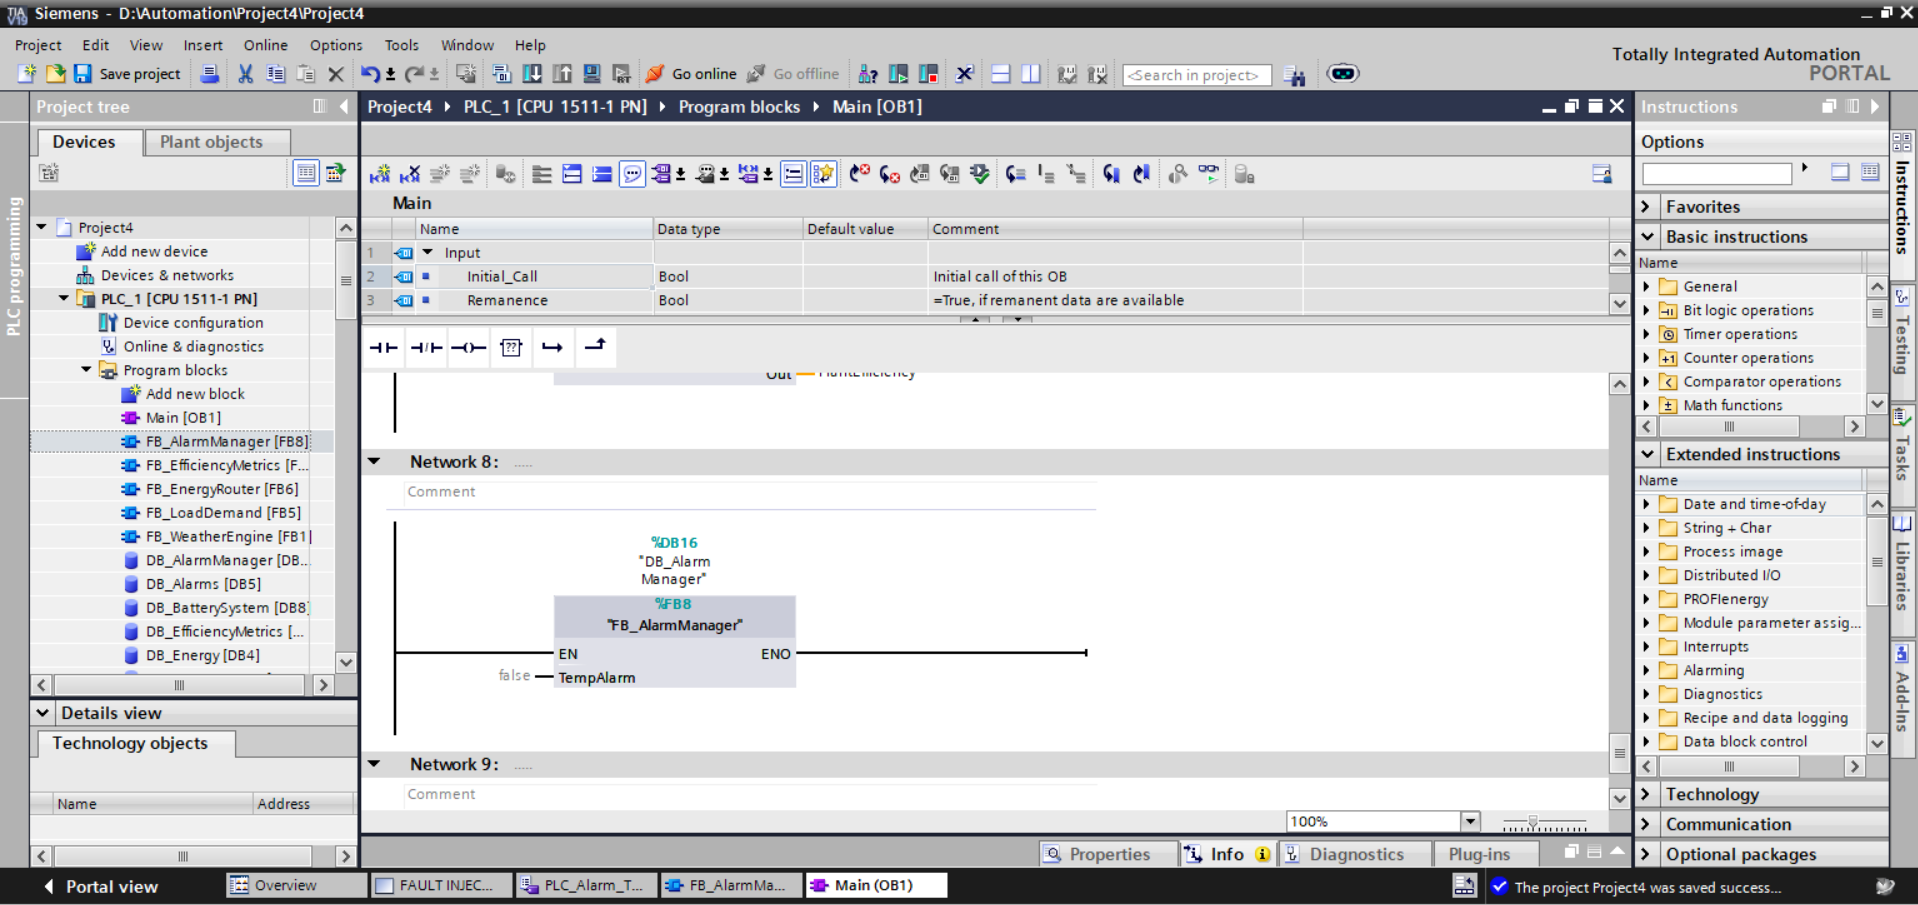Click the Insert network icon
Screen dimensions: 1918x905
(380, 175)
